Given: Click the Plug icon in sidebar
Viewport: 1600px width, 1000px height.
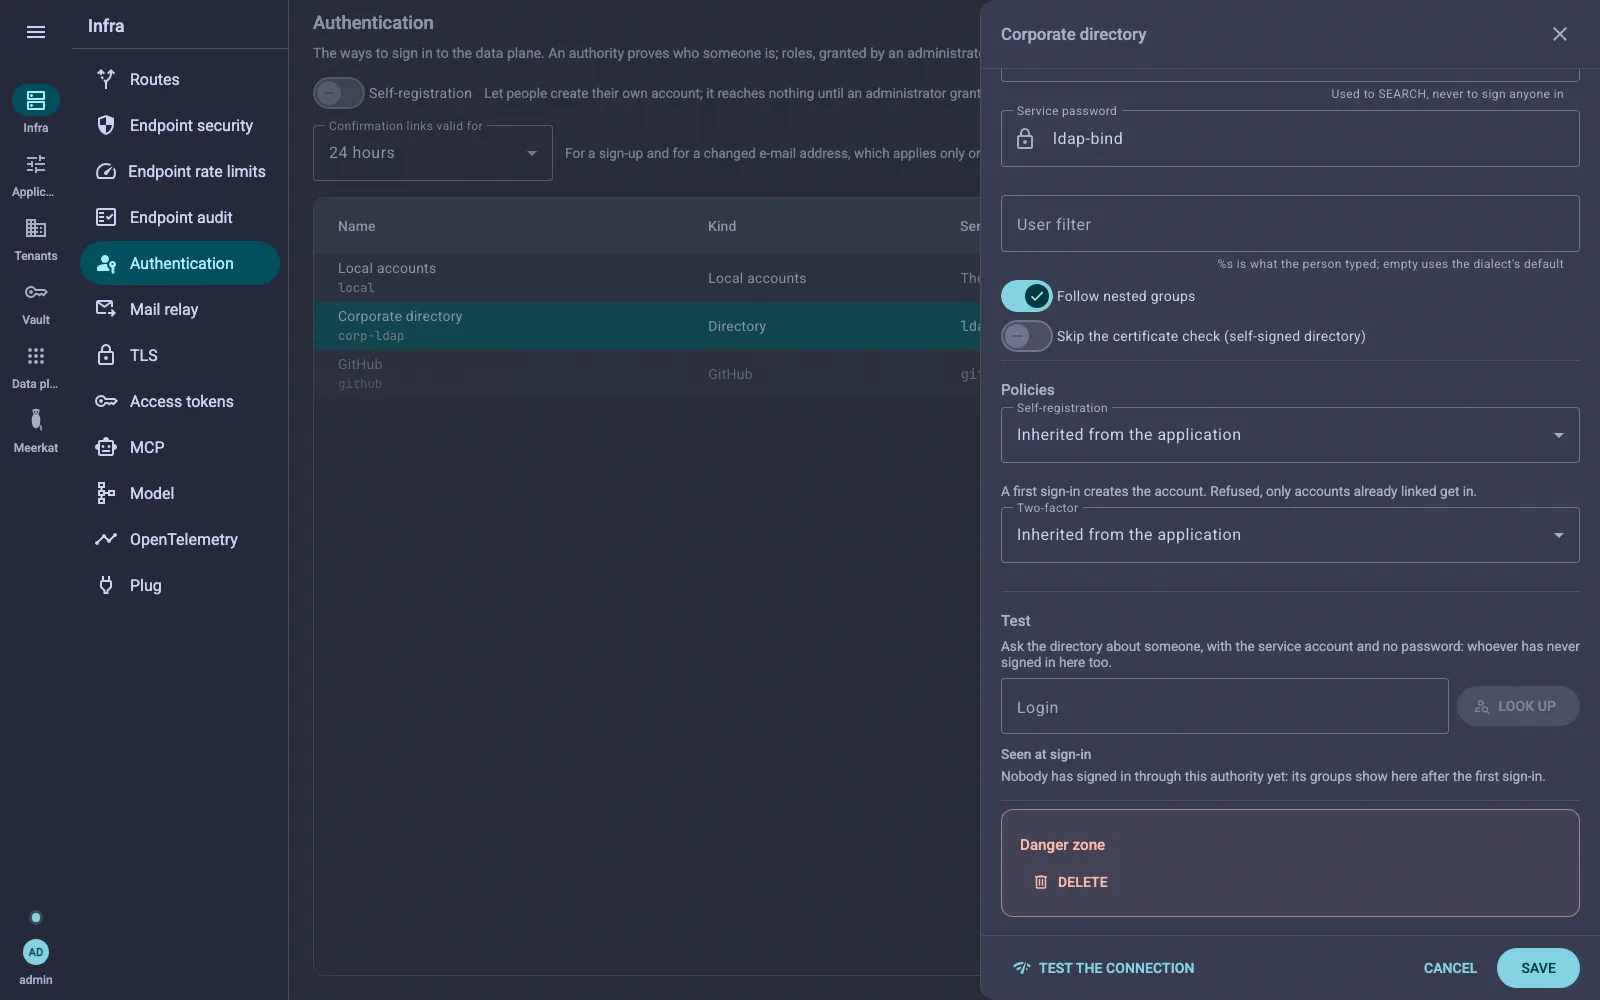Looking at the screenshot, I should (x=106, y=585).
